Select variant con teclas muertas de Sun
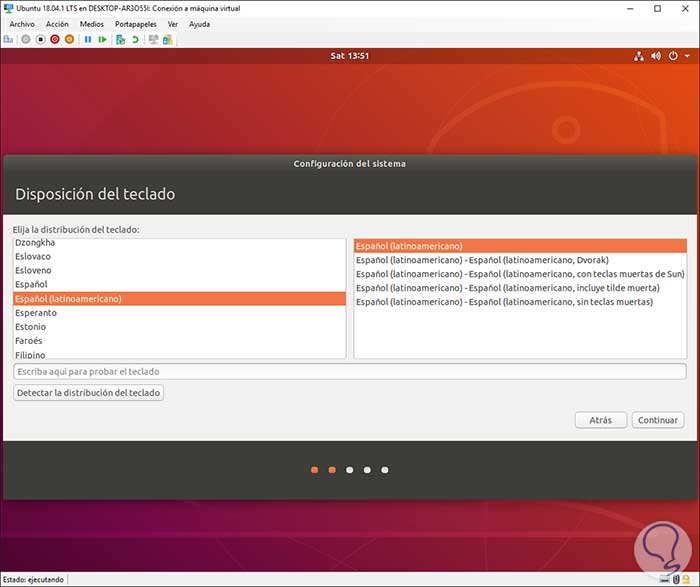The width and height of the screenshot is (700, 587). click(x=520, y=274)
